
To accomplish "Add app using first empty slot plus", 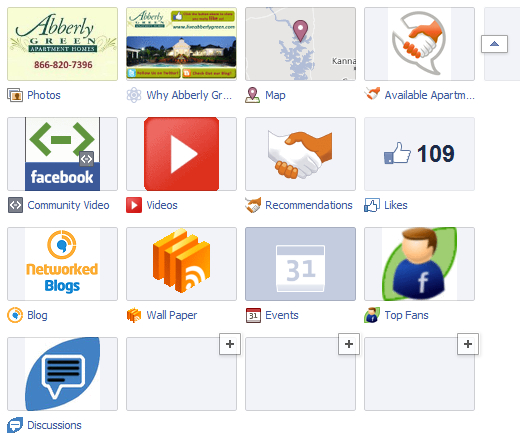I will pyautogui.click(x=230, y=344).
